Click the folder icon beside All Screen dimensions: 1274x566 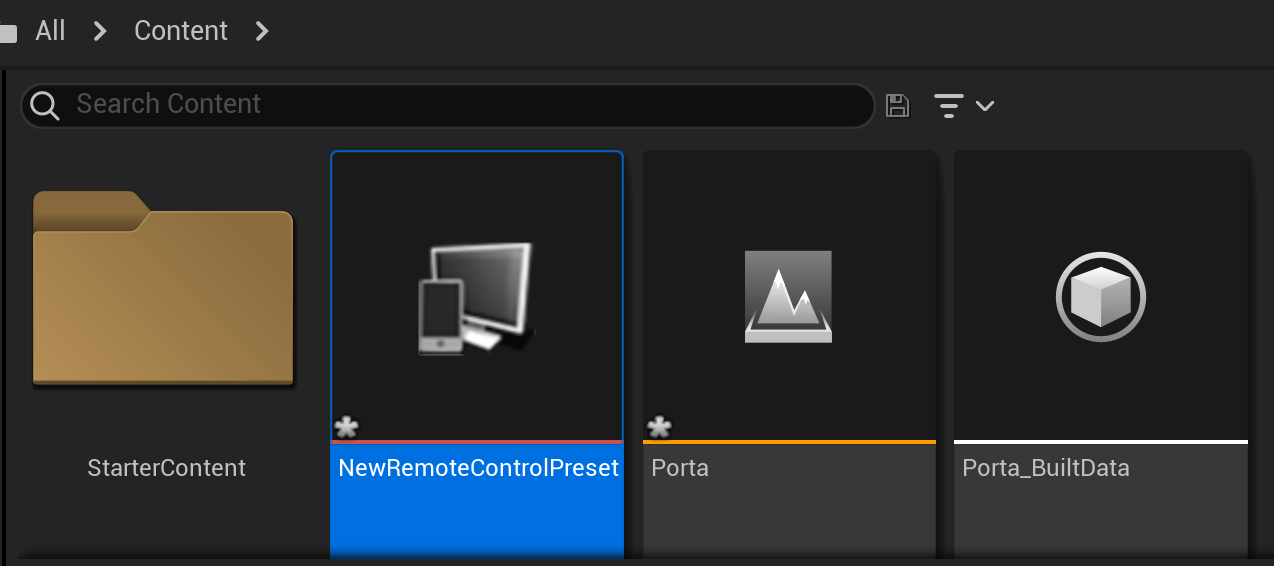[8, 33]
